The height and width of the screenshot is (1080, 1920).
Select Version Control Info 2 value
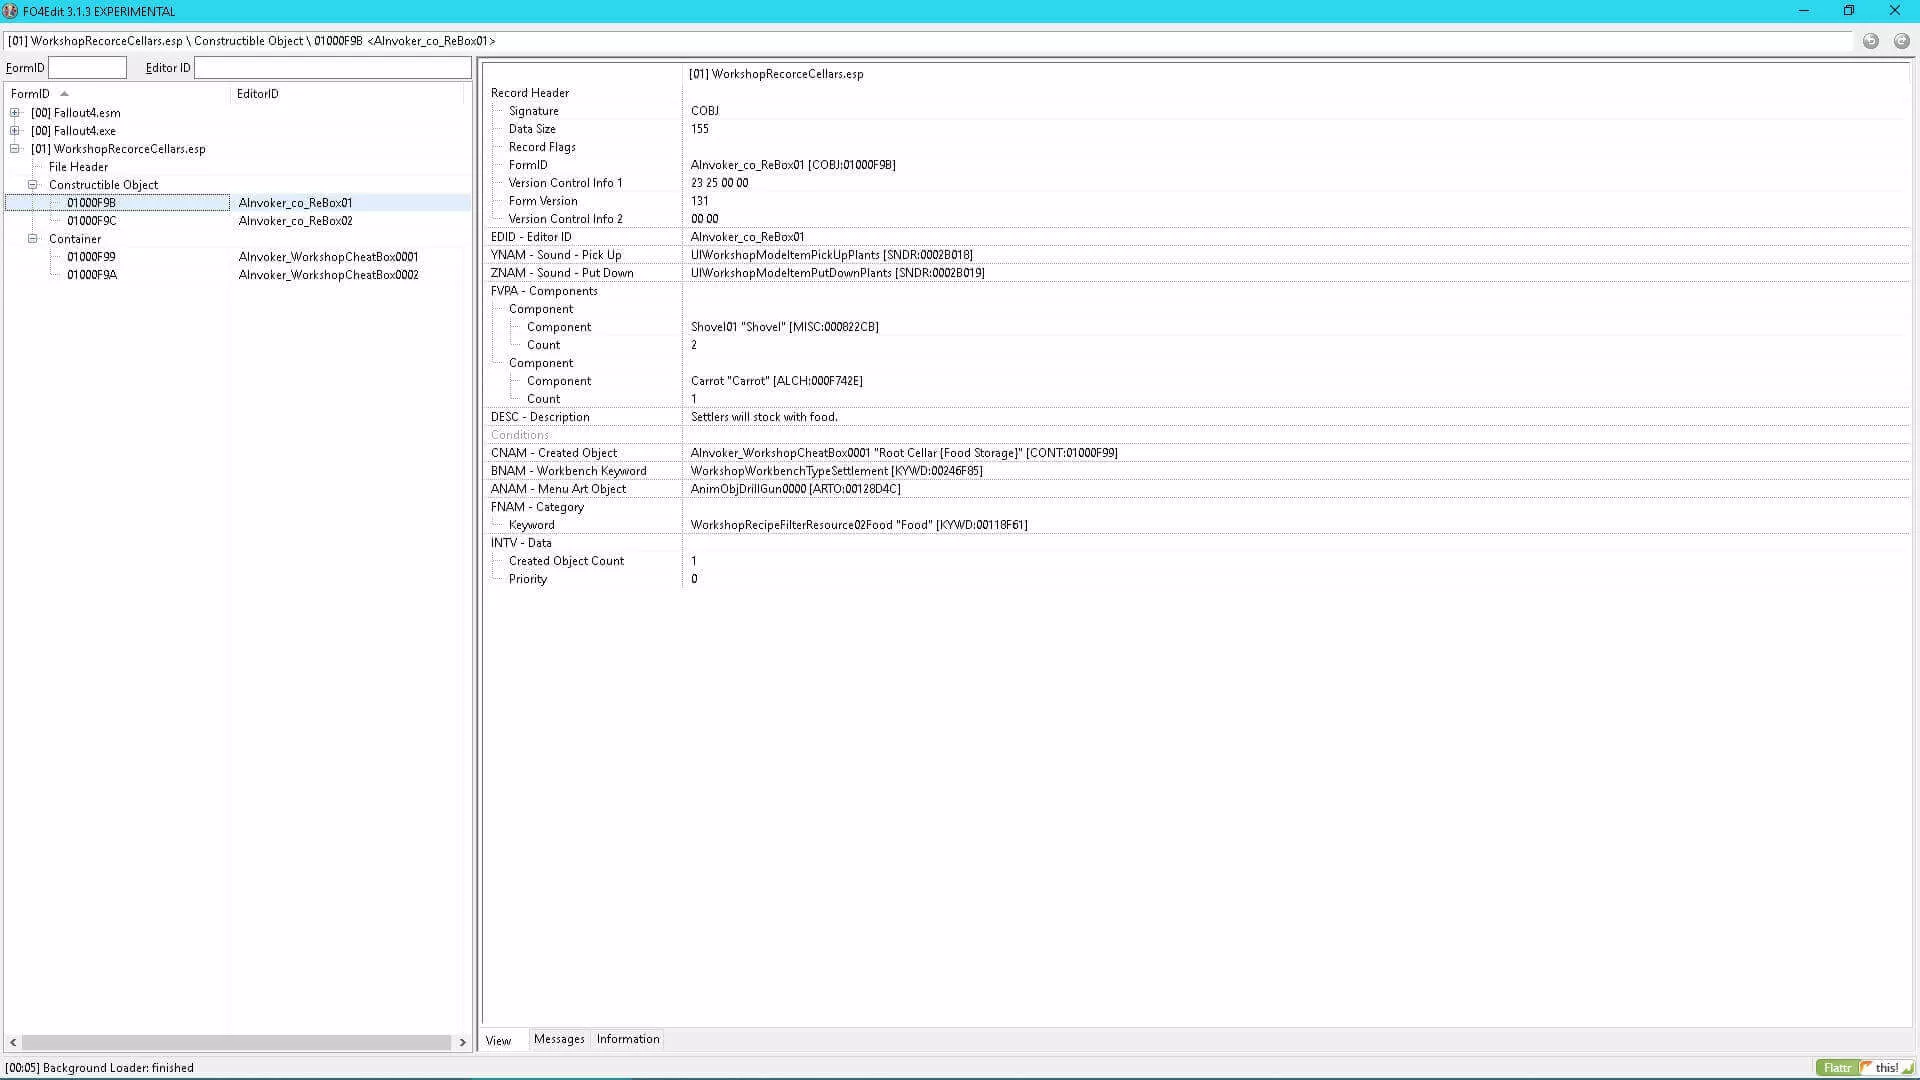704,219
